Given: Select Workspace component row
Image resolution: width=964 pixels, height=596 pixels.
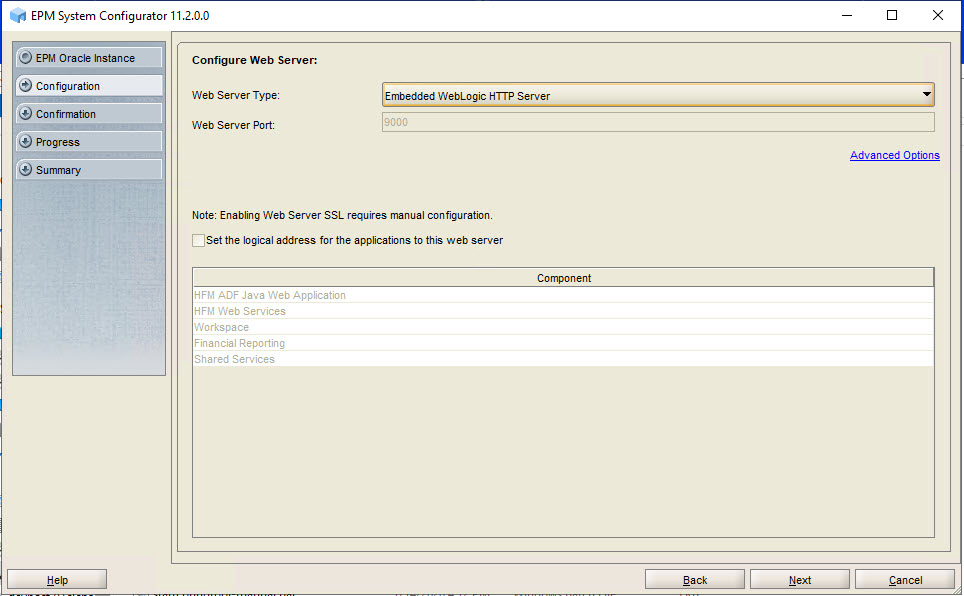Looking at the screenshot, I should (563, 327).
